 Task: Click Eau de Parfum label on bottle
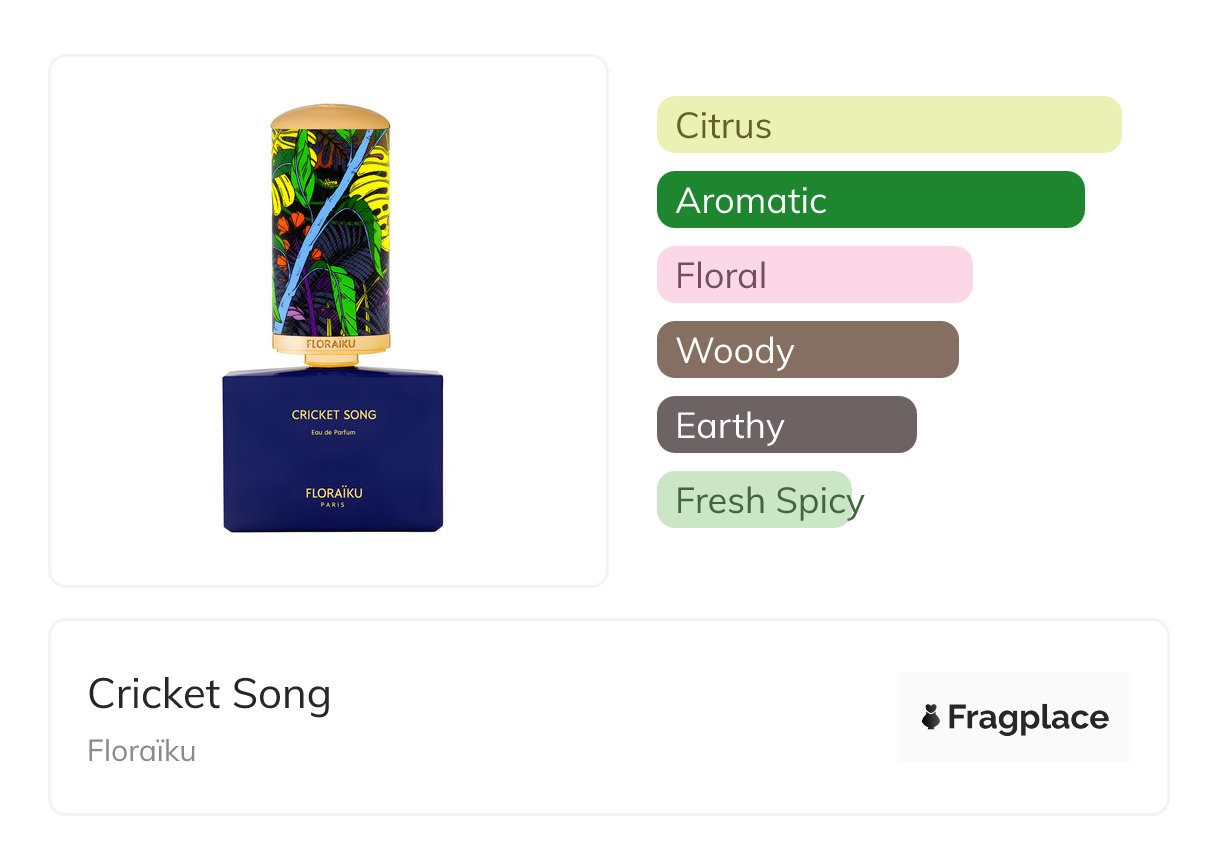tap(334, 432)
